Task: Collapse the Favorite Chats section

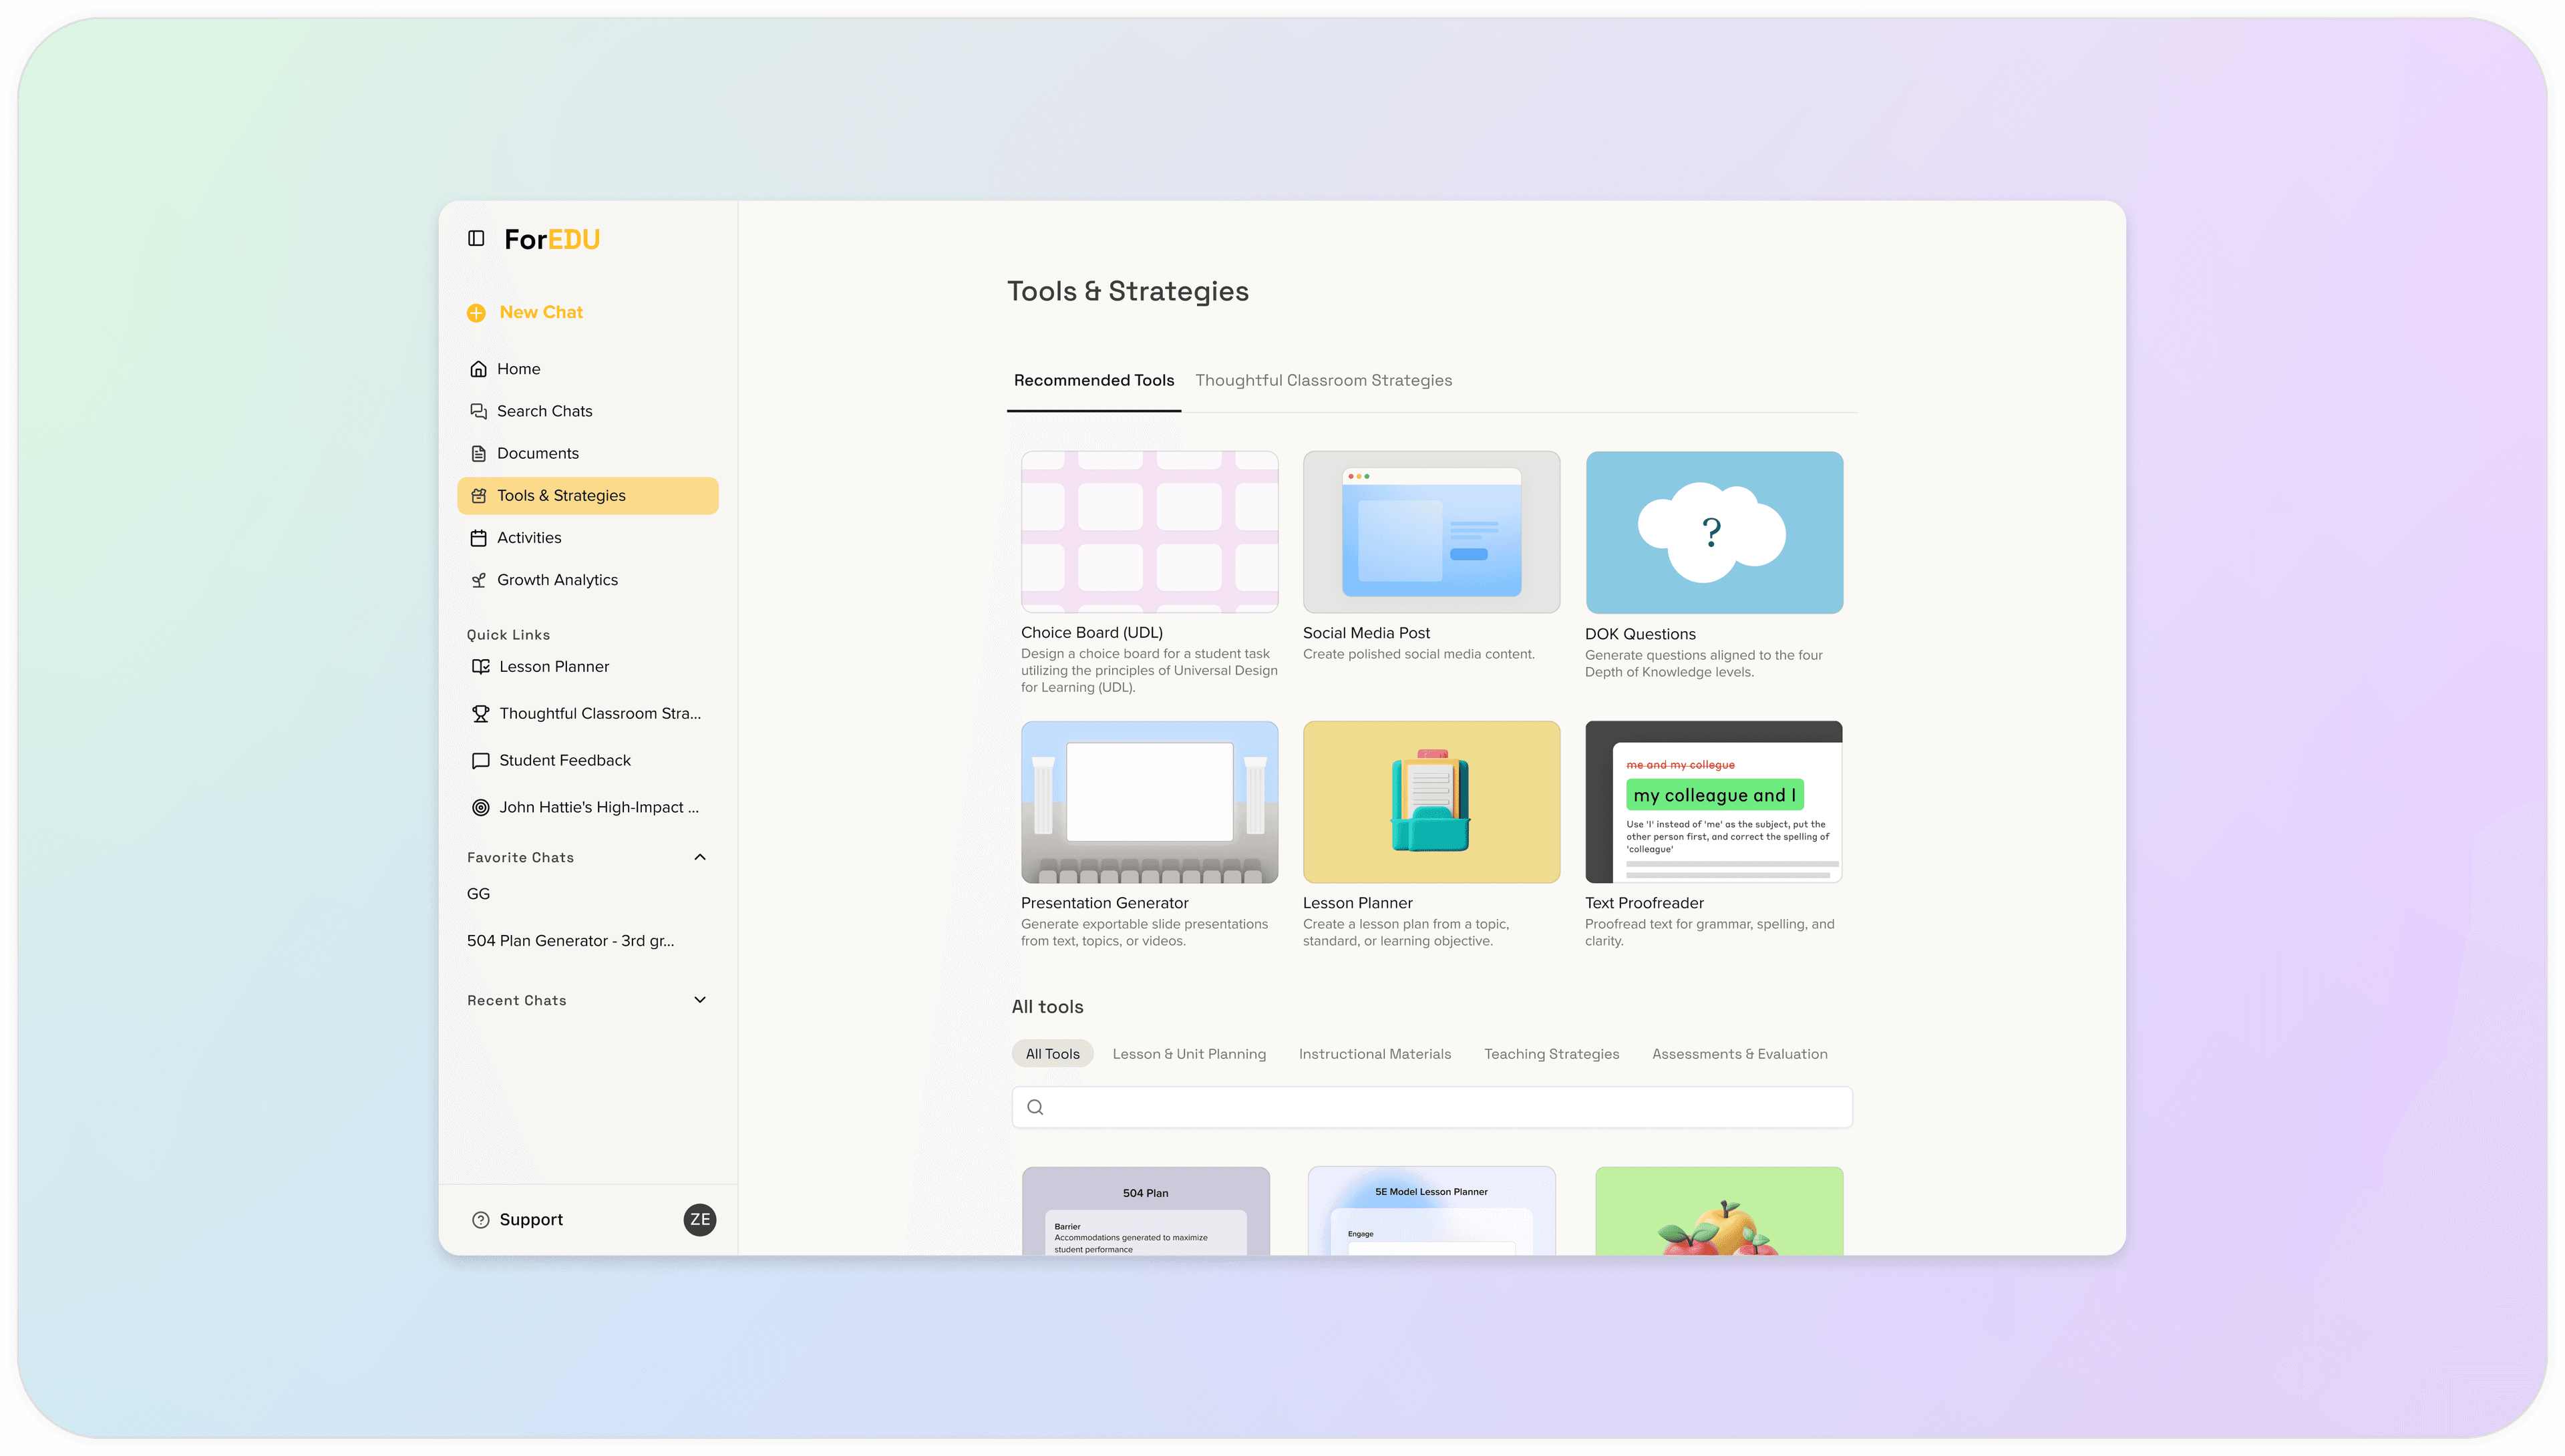Action: pos(699,856)
